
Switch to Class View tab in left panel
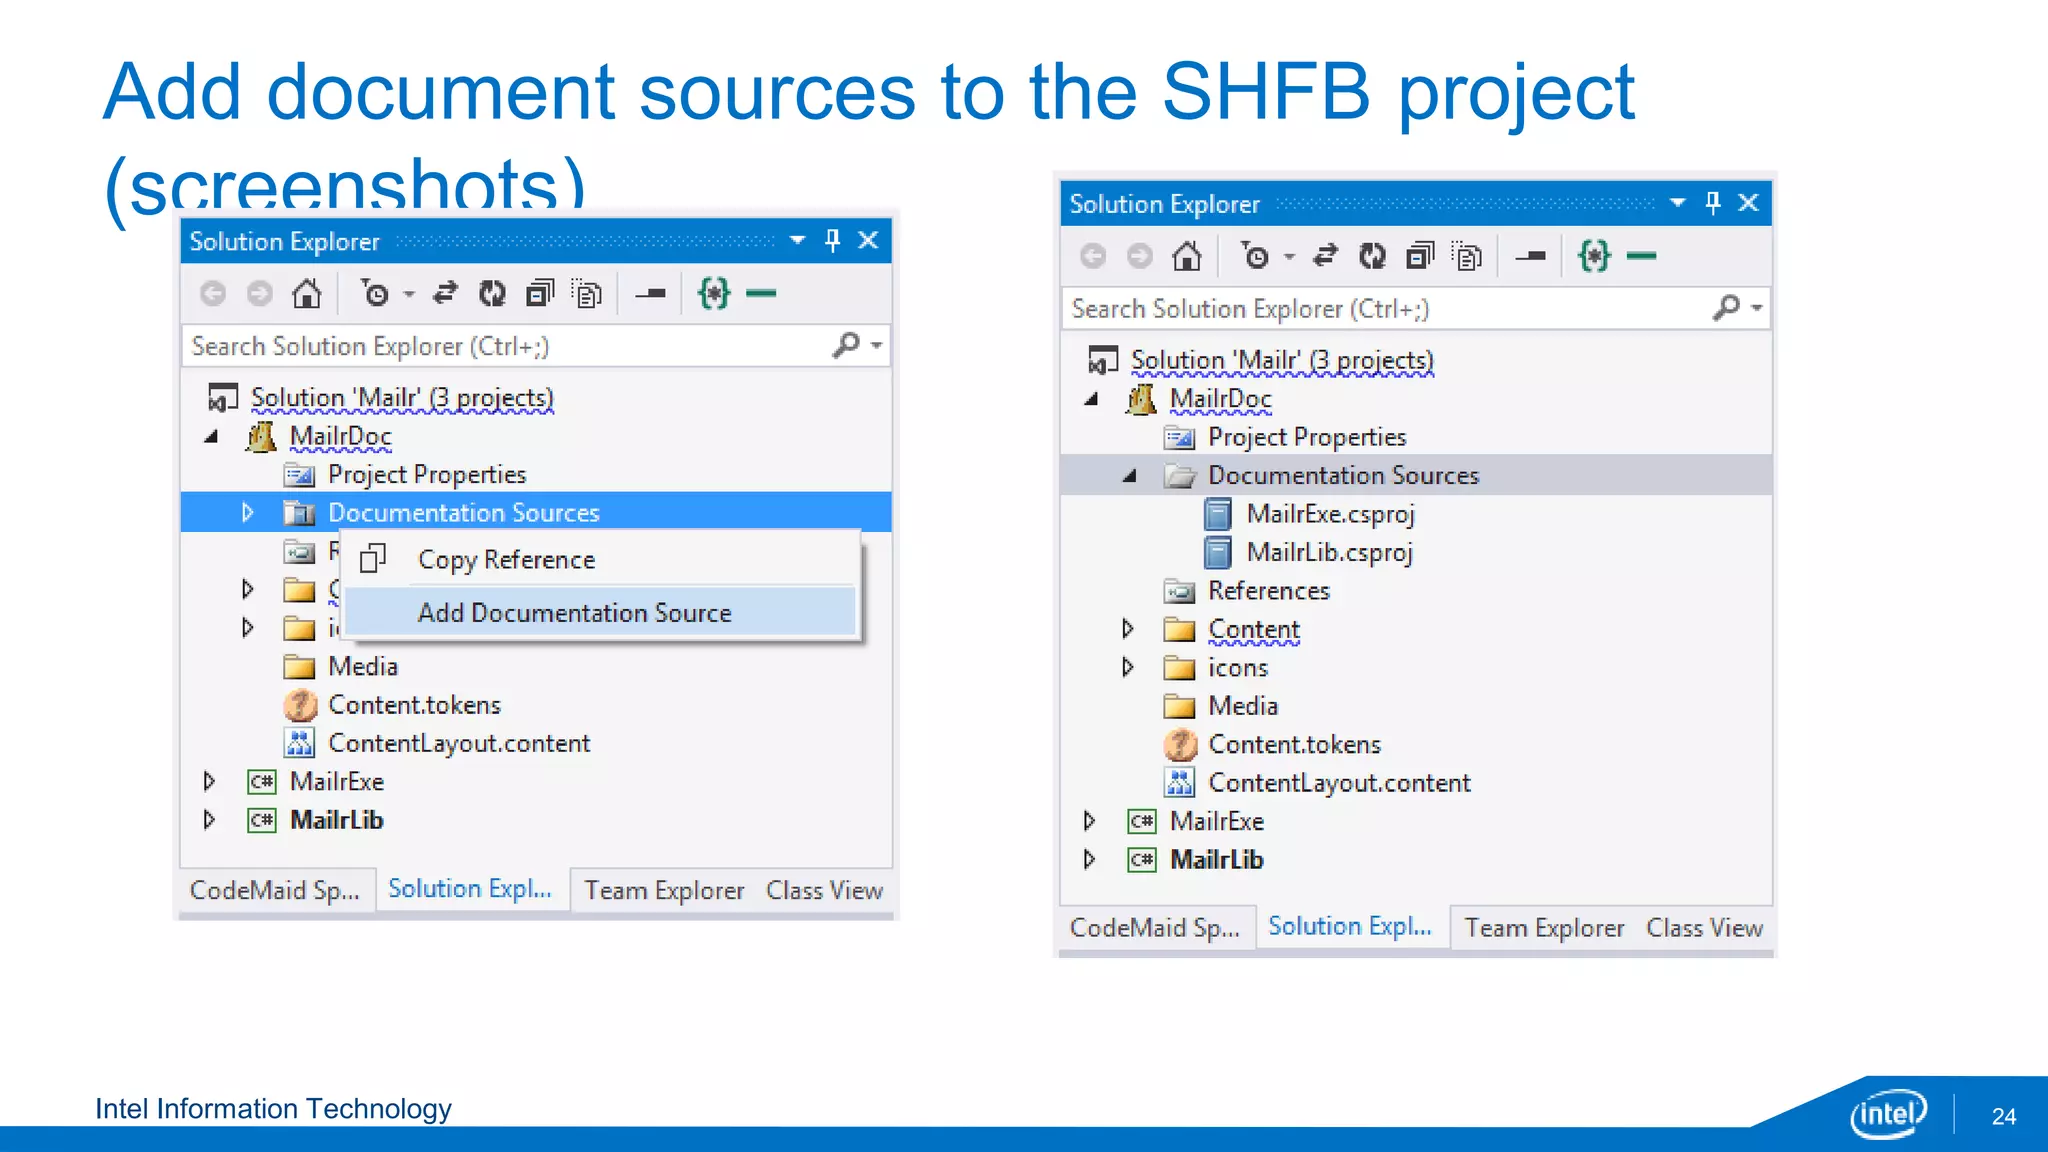(x=825, y=889)
